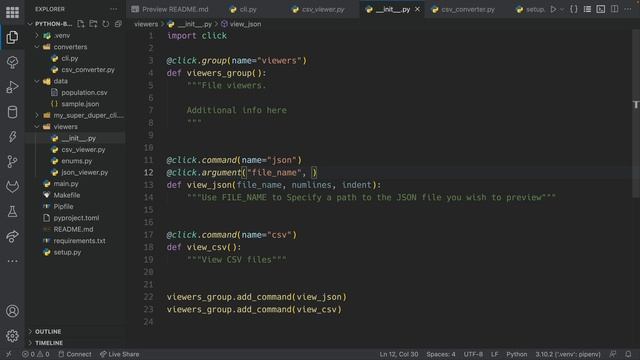Go to line via Ln 12, Col 30

pos(399,354)
